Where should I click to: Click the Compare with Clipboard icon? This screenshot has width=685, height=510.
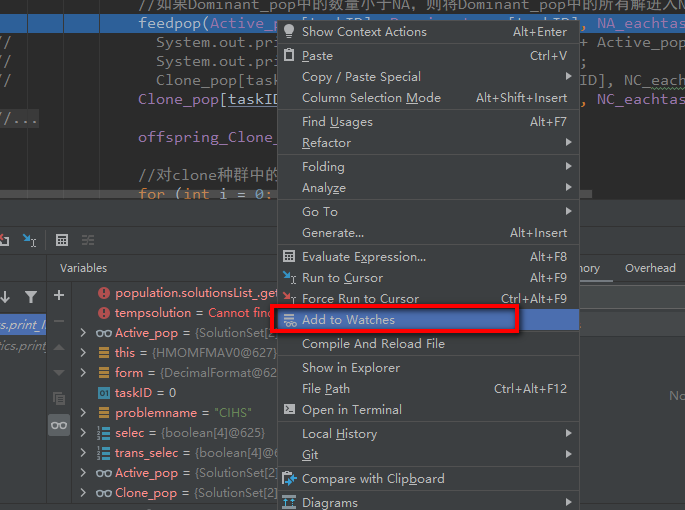(289, 478)
